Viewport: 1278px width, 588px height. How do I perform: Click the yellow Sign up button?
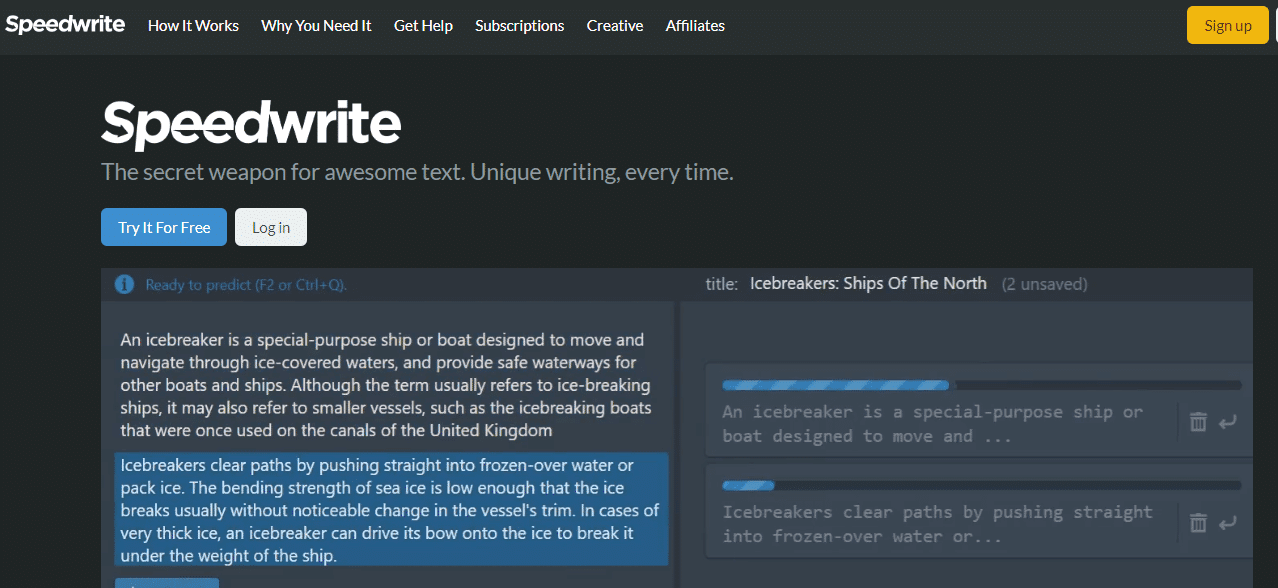coord(1227,25)
